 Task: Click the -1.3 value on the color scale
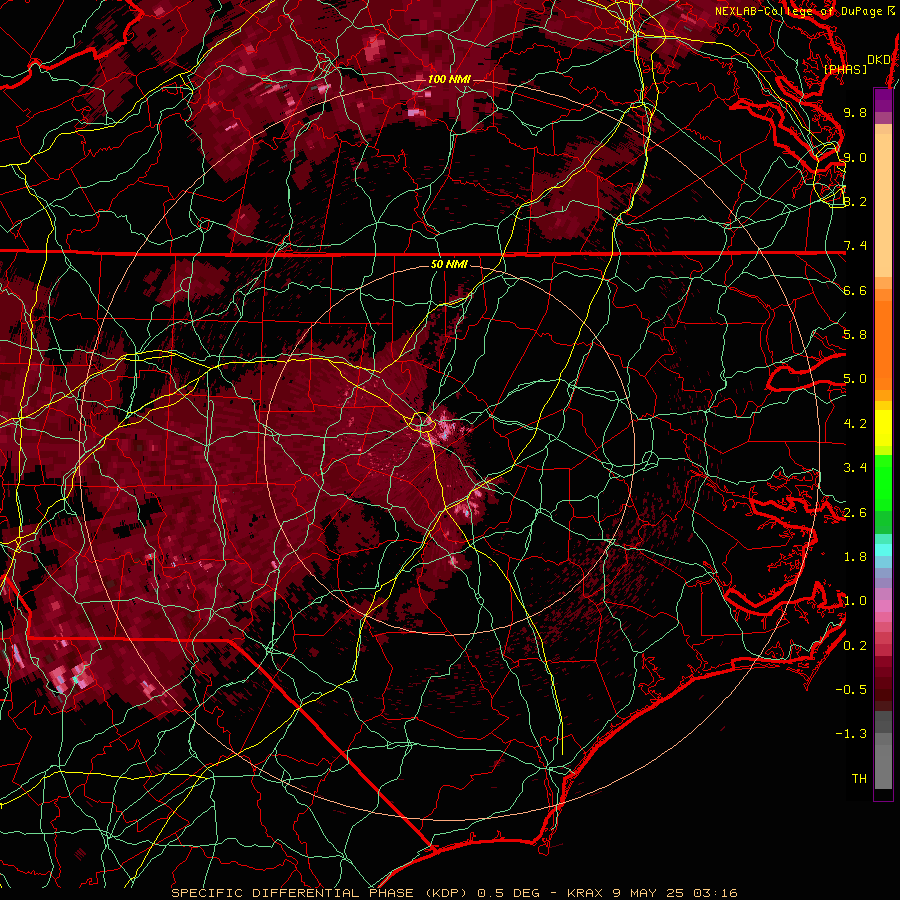[x=851, y=734]
